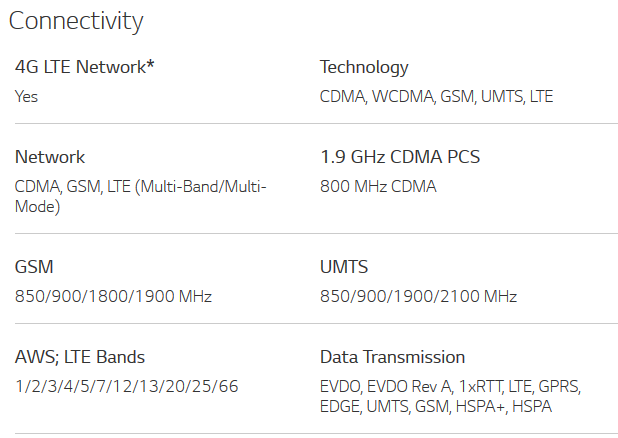Screen dimensions: 618x438
Task: Select the 4G LTE Network* label
Action: [84, 67]
